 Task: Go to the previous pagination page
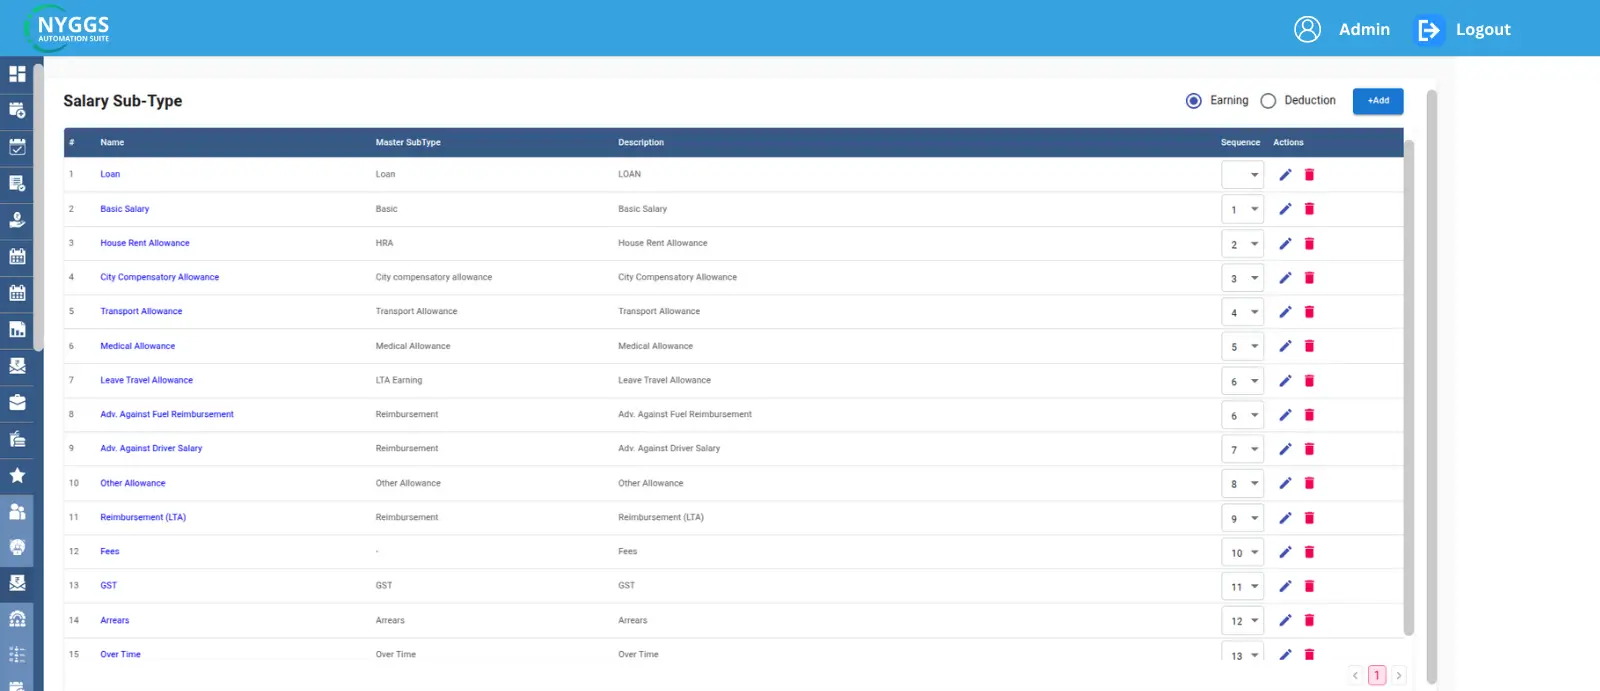pos(1355,675)
